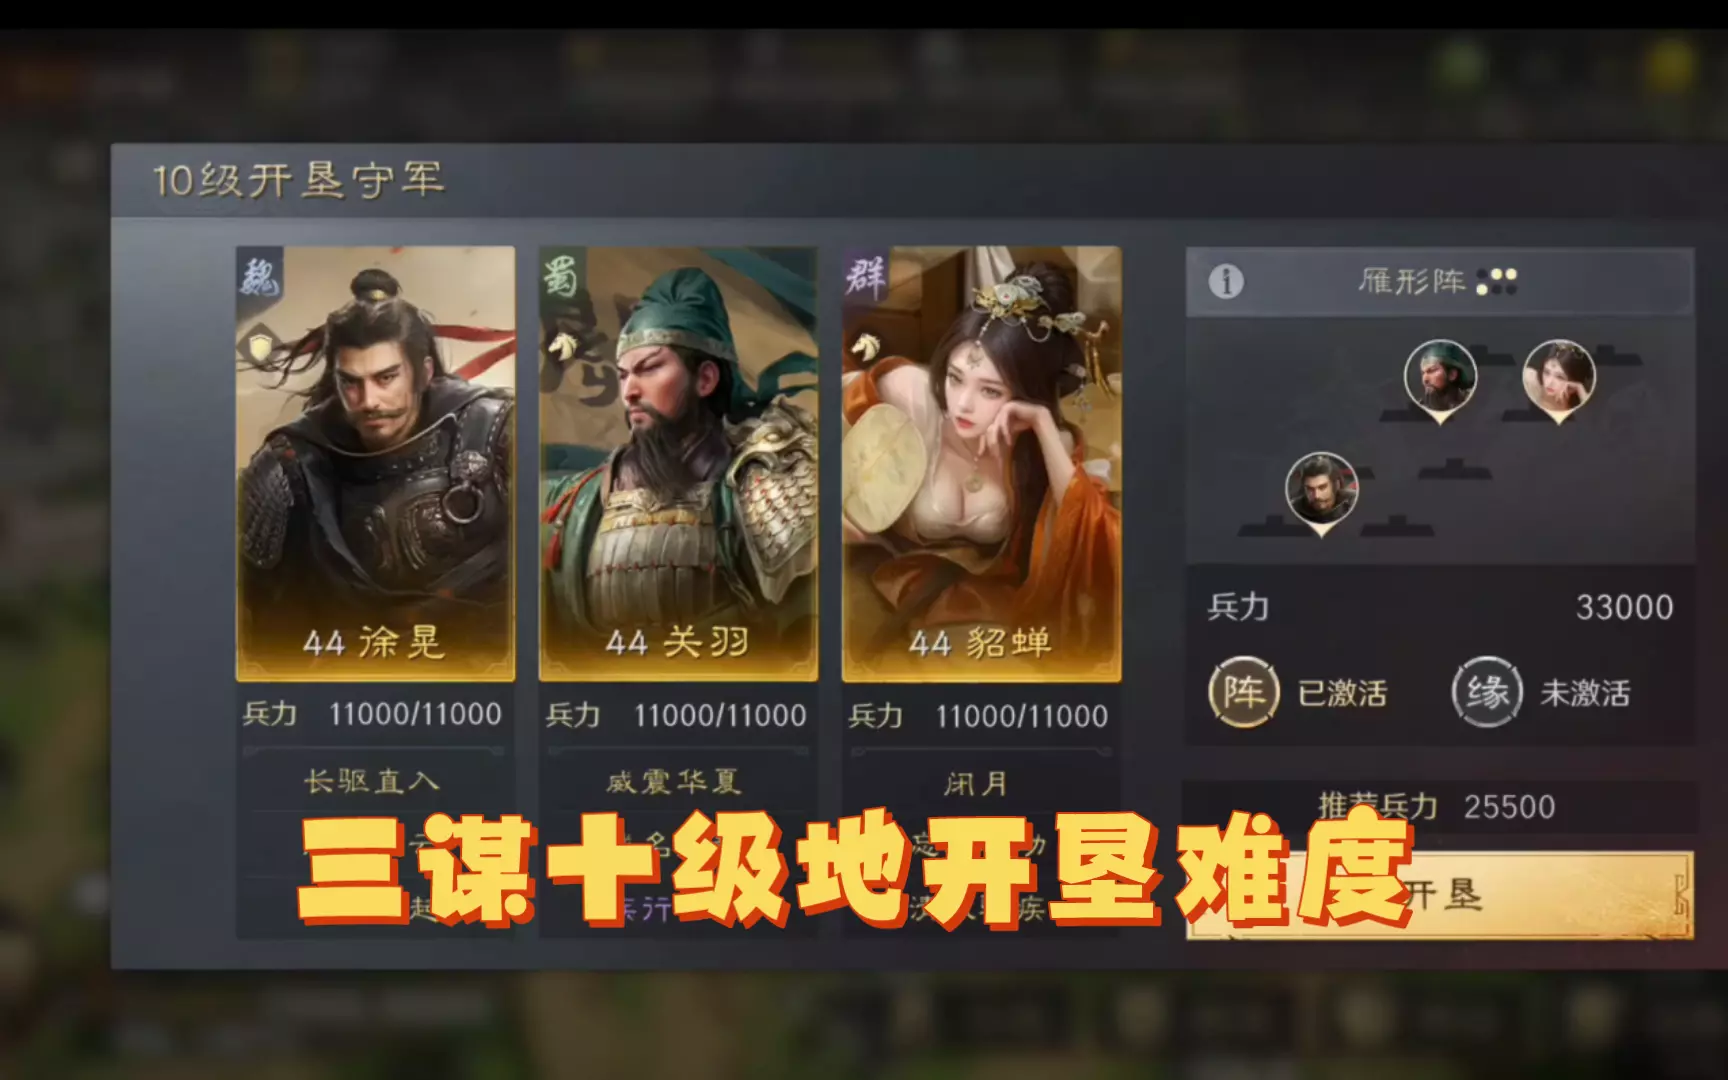The image size is (1728, 1080).
Task: Toggle the 阵 formation bonus badge (已激活)
Action: [x=1244, y=691]
